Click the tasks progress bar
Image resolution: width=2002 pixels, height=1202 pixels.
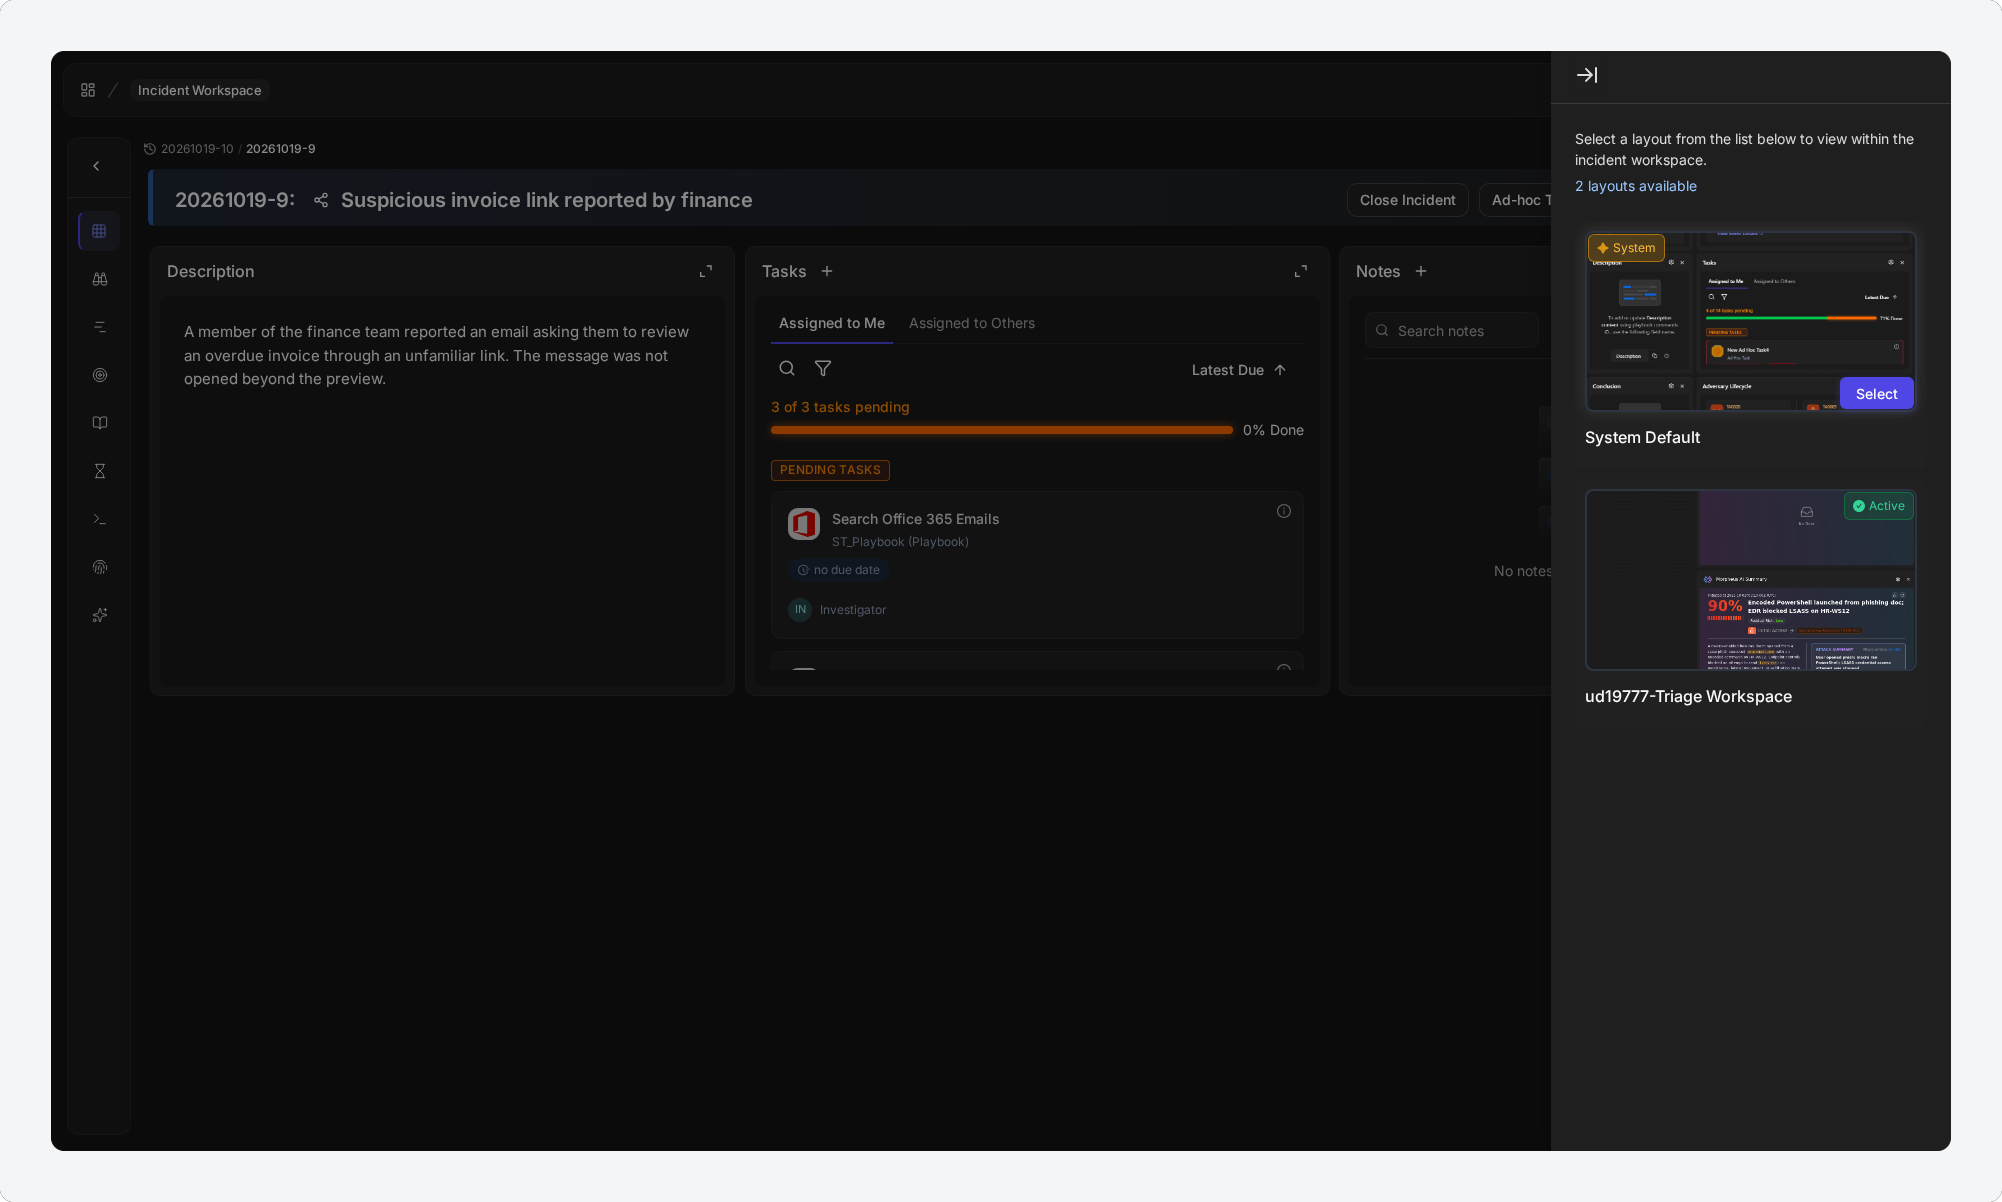pos(1002,430)
